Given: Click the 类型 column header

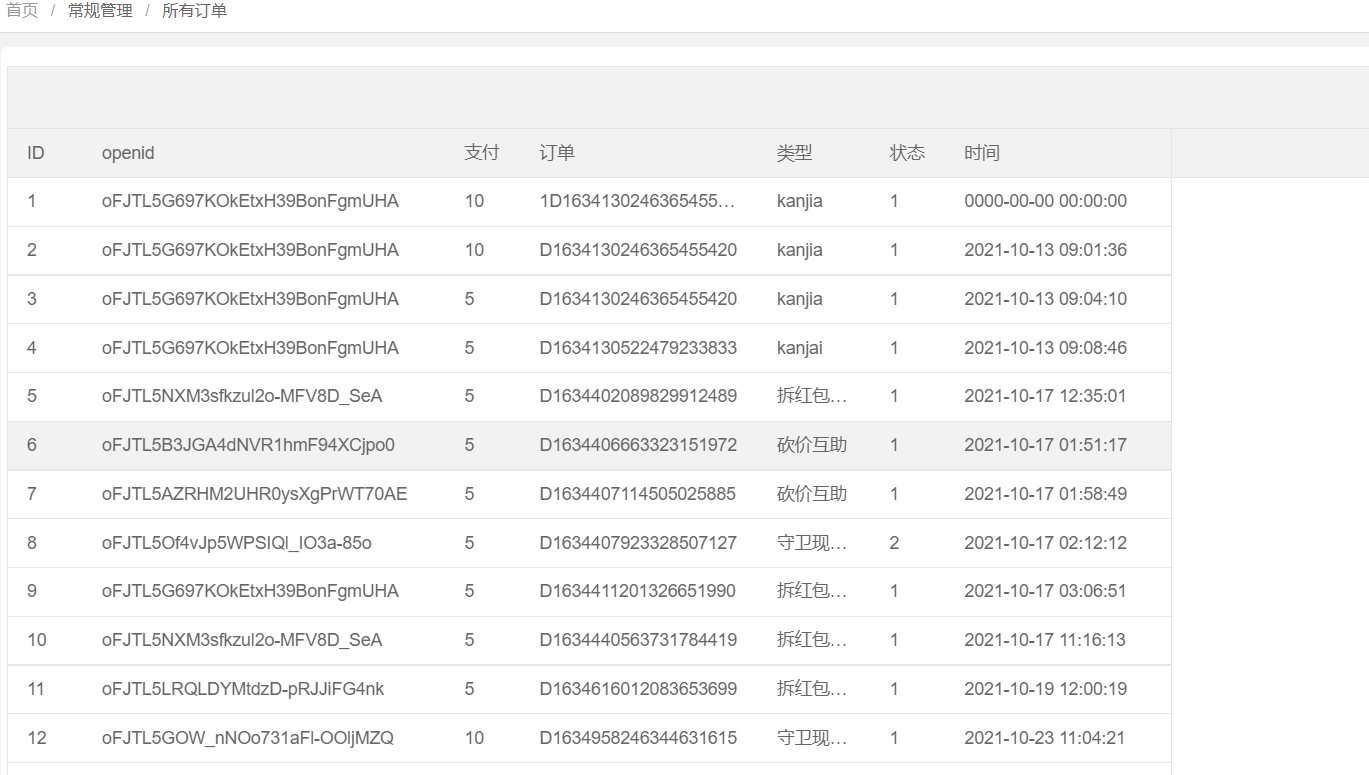Looking at the screenshot, I should pos(794,153).
